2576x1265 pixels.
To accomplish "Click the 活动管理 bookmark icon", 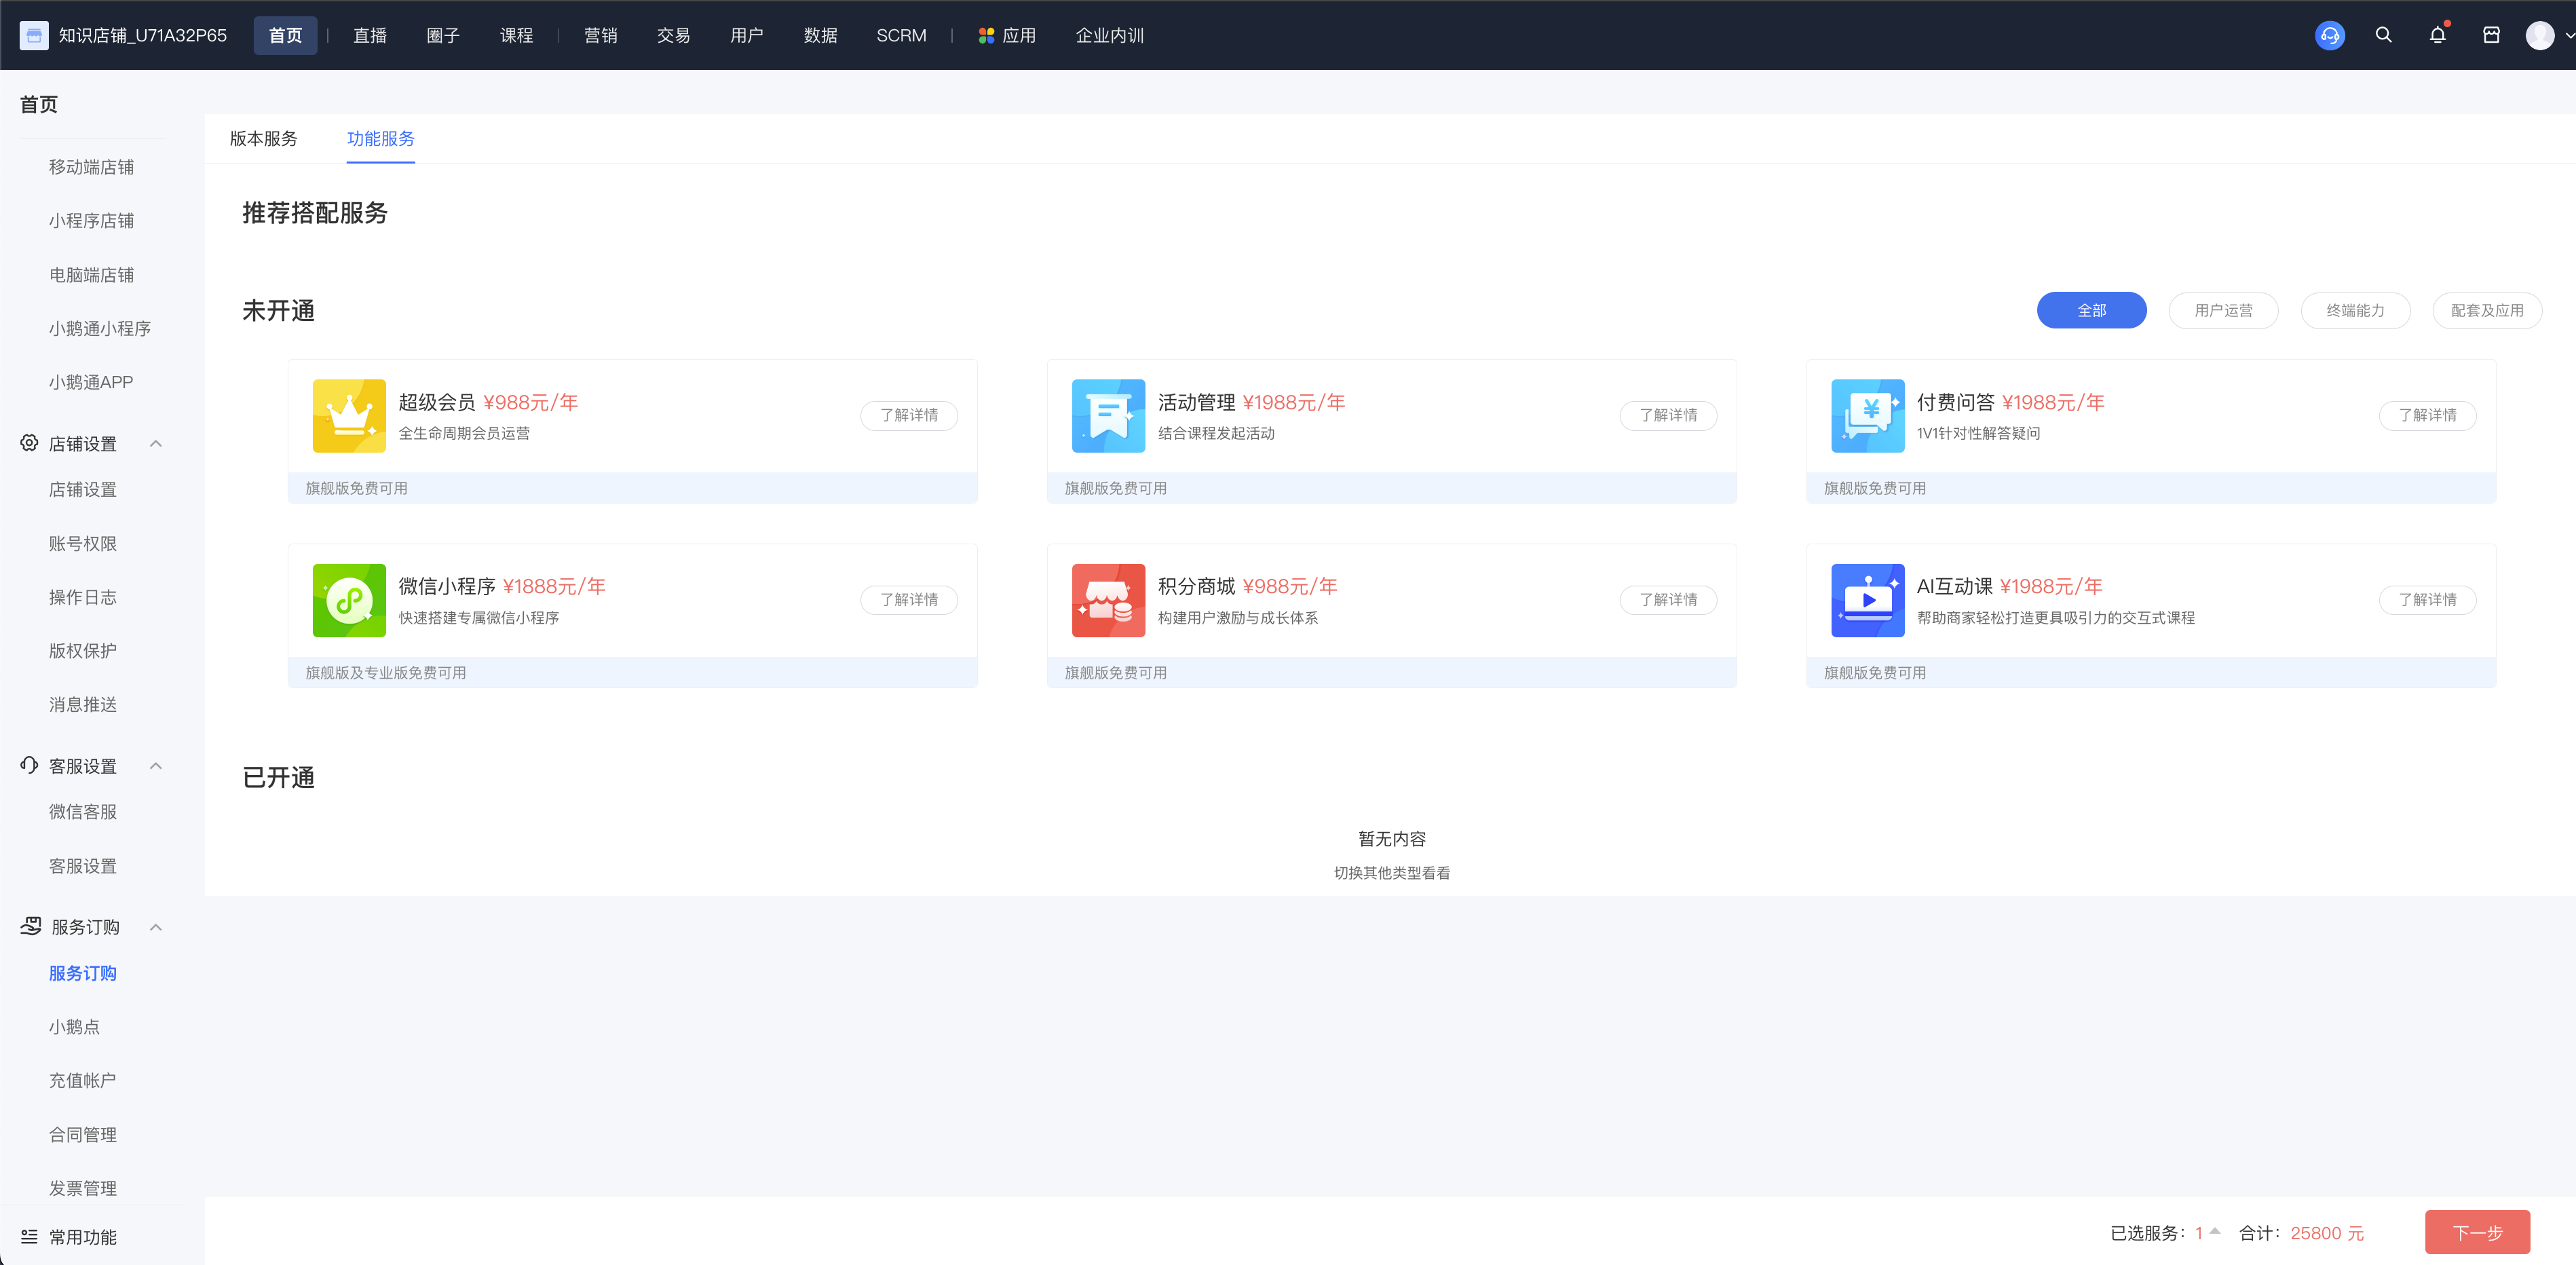I will pyautogui.click(x=1108, y=415).
